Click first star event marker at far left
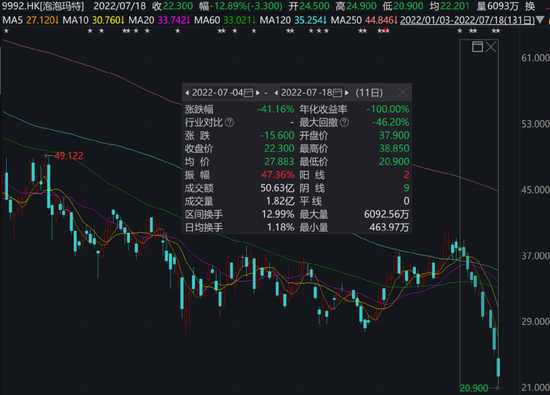550x395 pixels. coord(6,31)
